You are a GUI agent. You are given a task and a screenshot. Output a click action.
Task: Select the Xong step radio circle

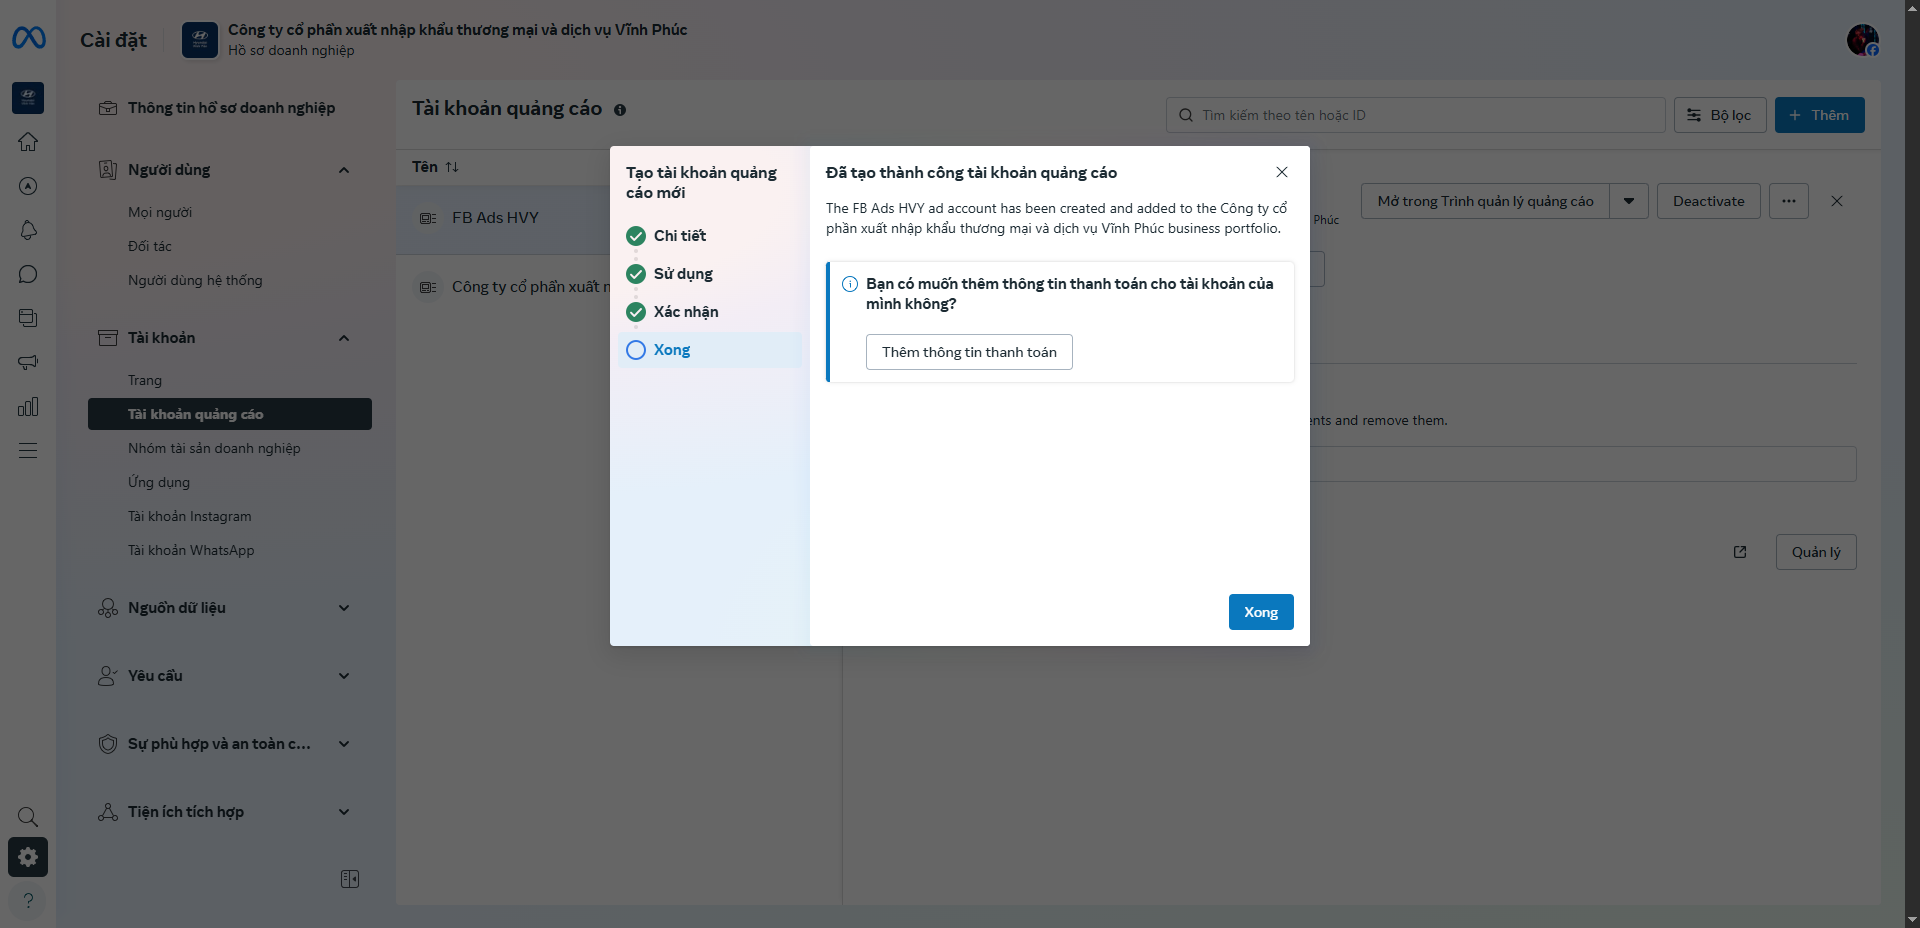click(x=636, y=350)
